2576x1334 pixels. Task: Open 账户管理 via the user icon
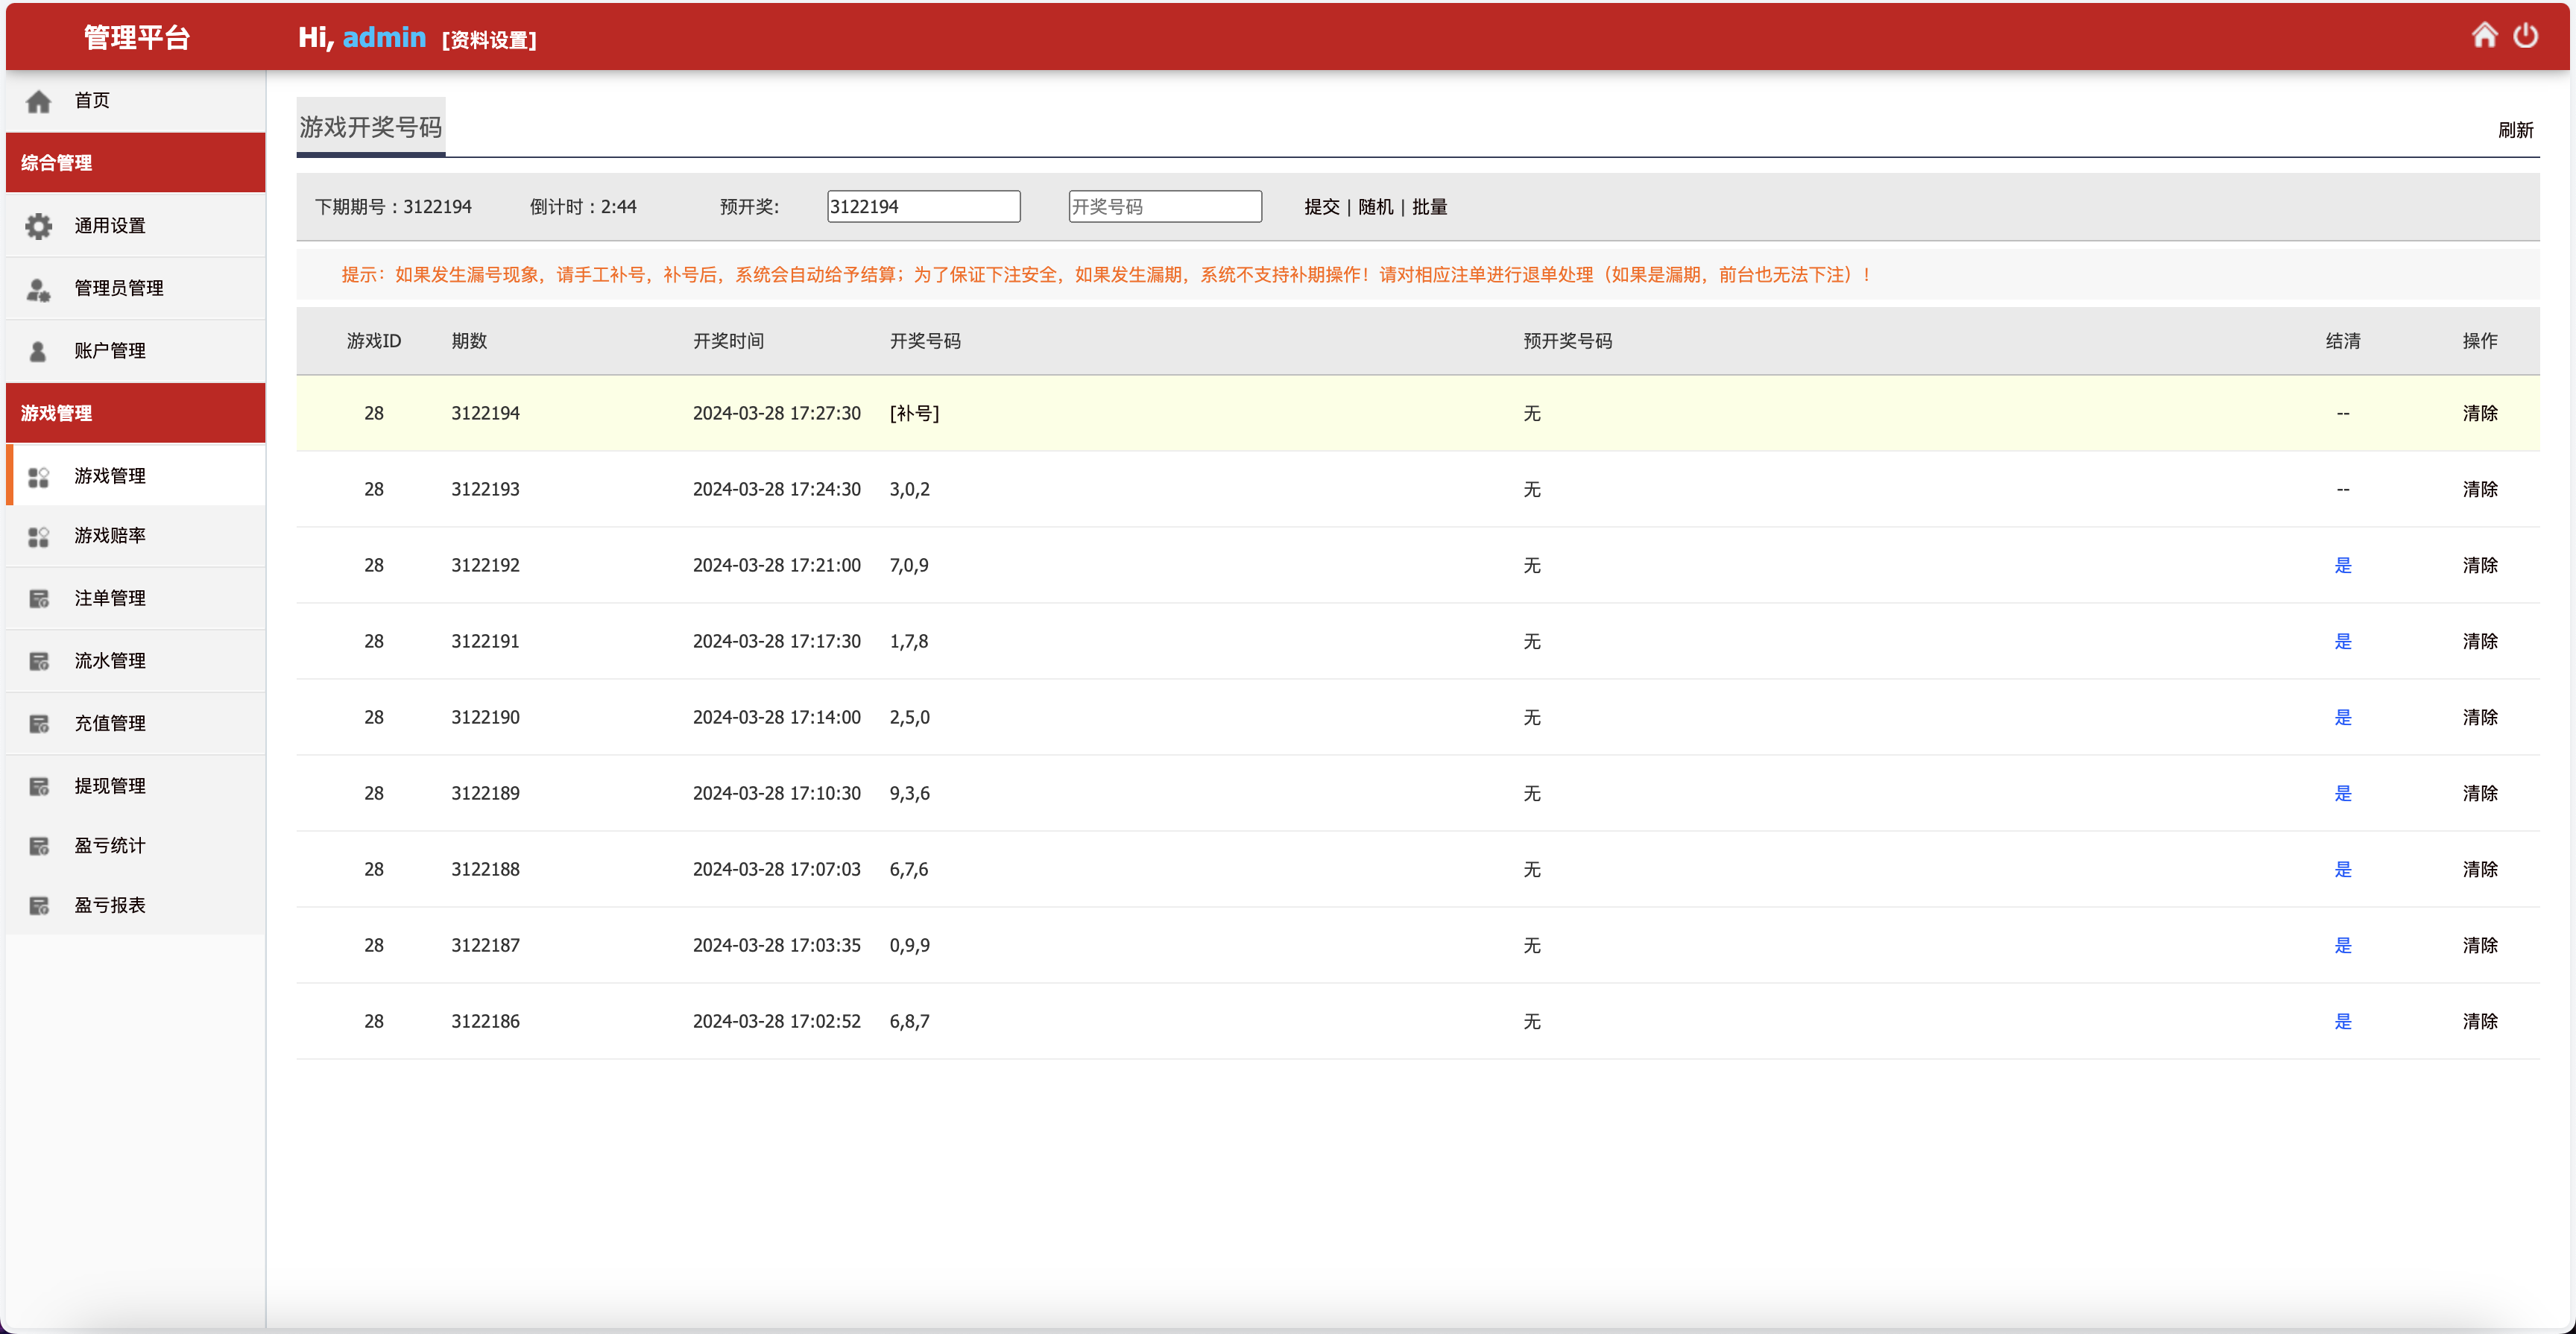(x=39, y=350)
